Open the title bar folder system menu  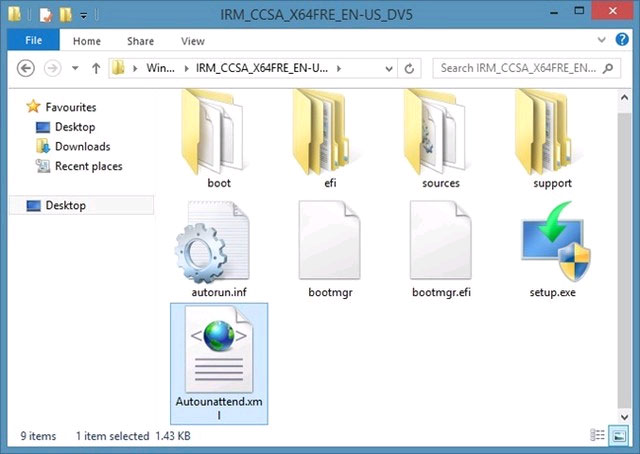[14, 14]
